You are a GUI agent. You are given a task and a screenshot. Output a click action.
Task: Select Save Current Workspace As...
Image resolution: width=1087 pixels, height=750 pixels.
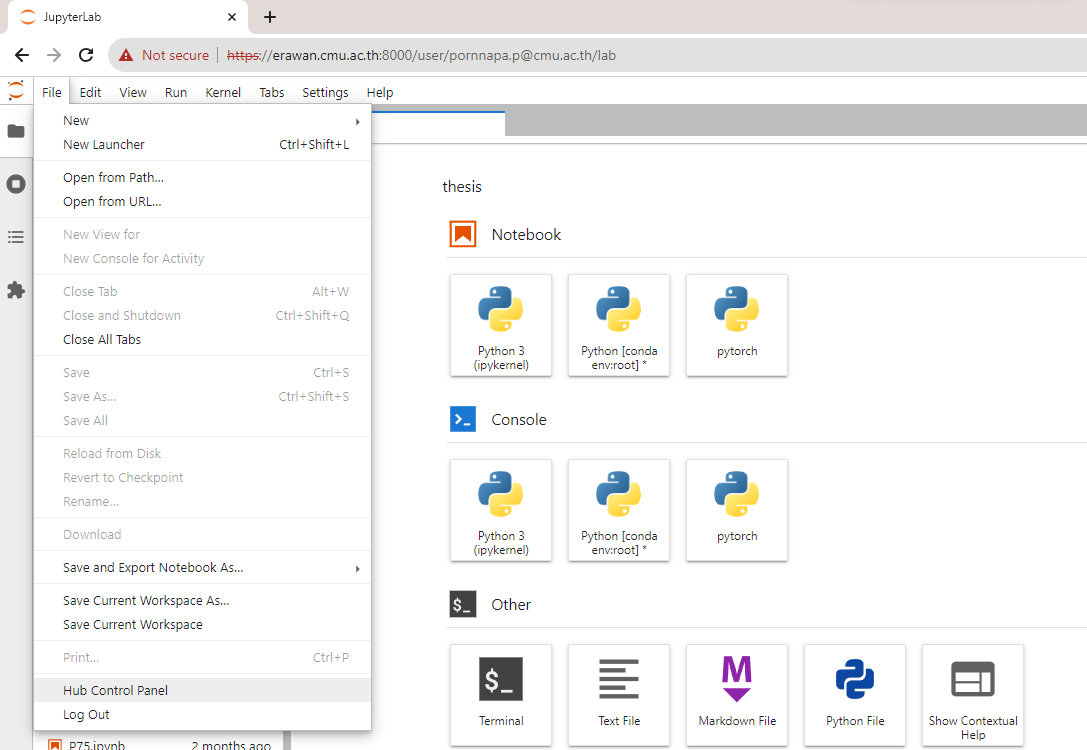coord(202,600)
